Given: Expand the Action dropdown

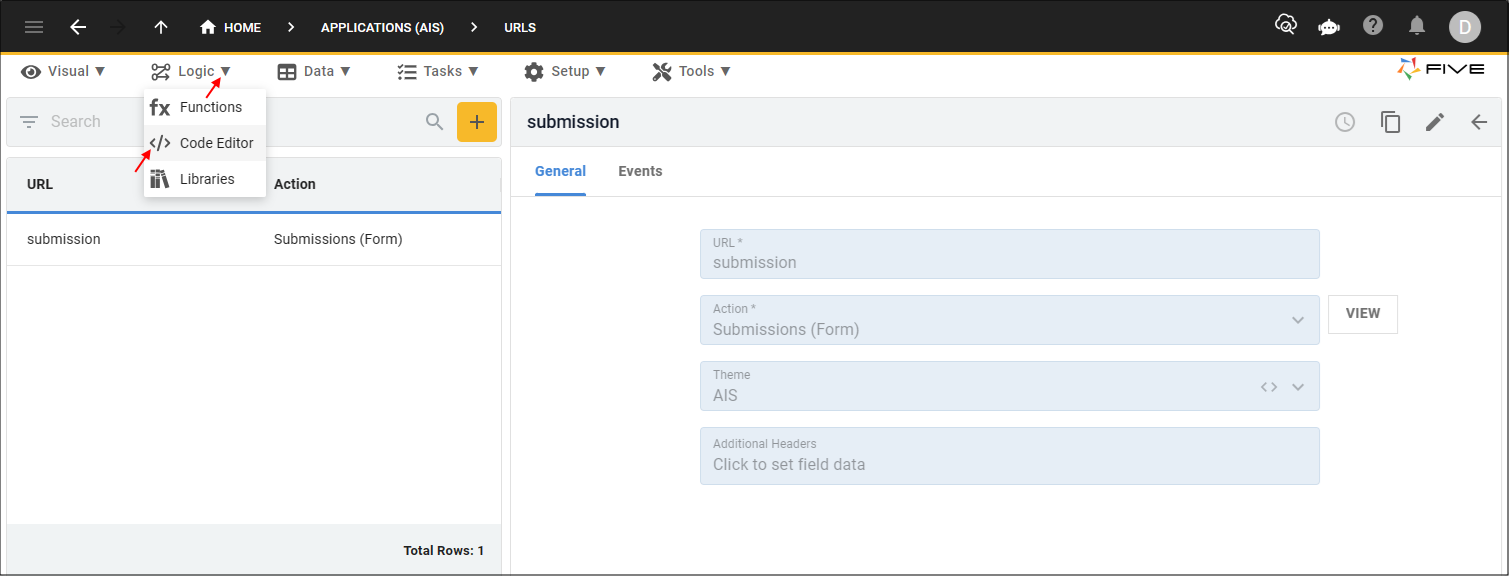Looking at the screenshot, I should 1299,321.
